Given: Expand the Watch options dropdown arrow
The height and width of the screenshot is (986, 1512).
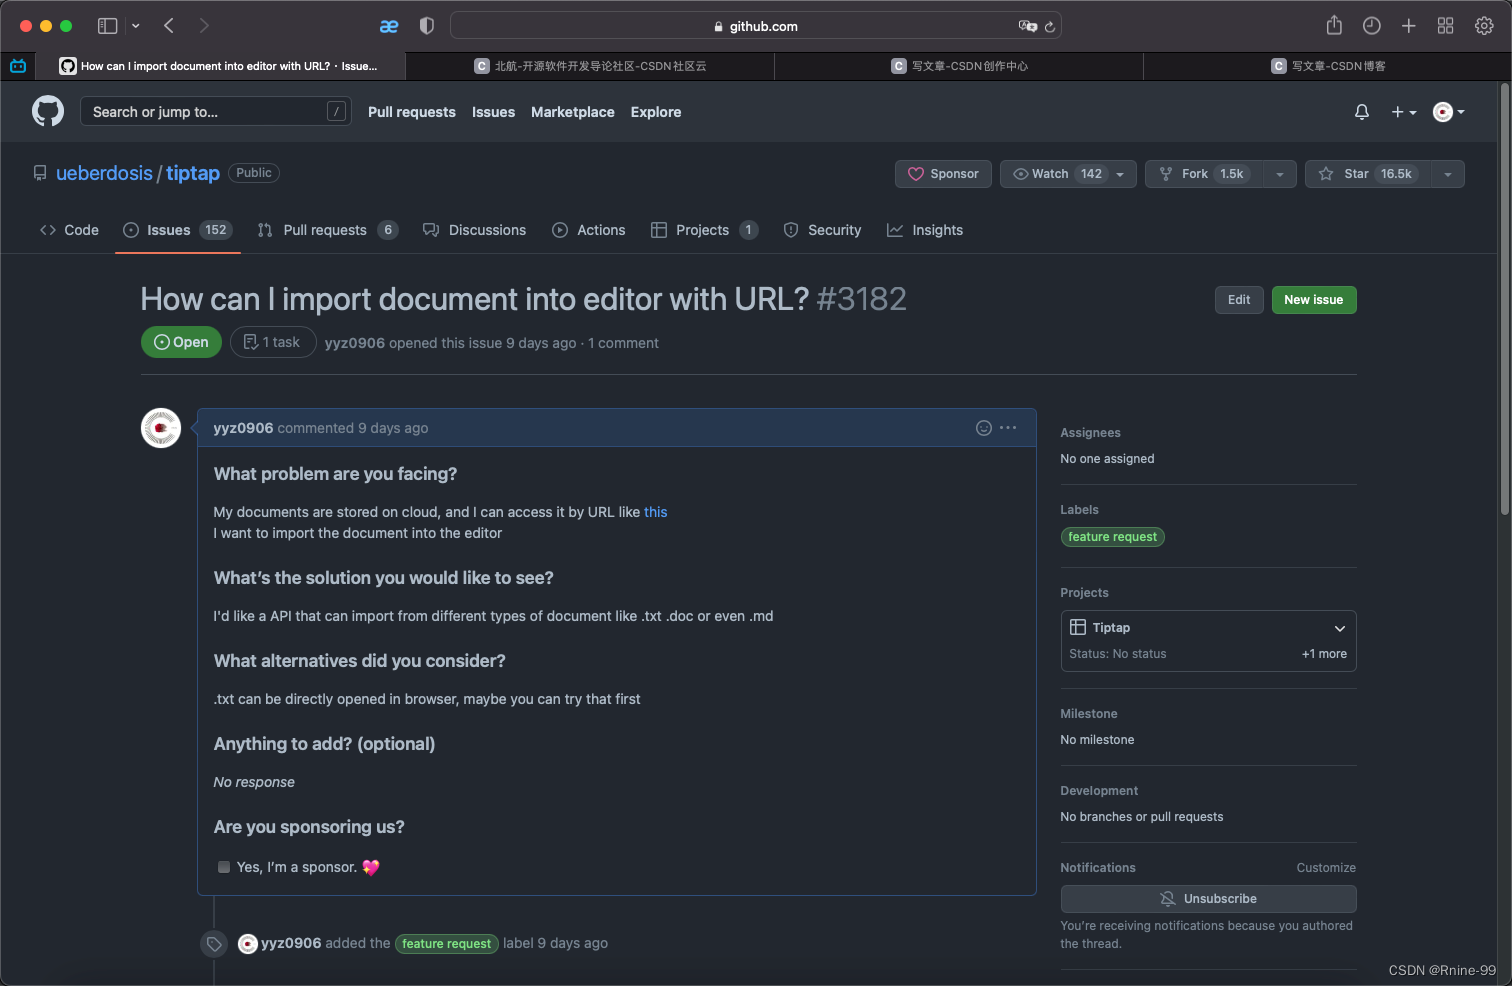Looking at the screenshot, I should (1121, 174).
